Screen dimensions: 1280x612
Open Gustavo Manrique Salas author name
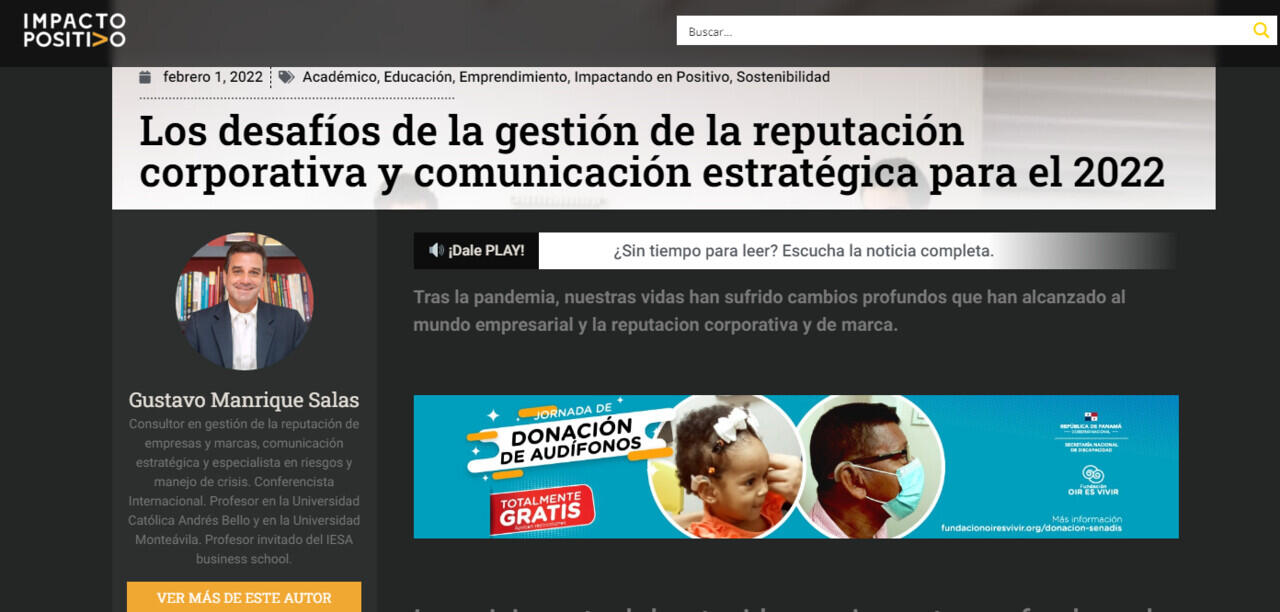pyautogui.click(x=244, y=400)
